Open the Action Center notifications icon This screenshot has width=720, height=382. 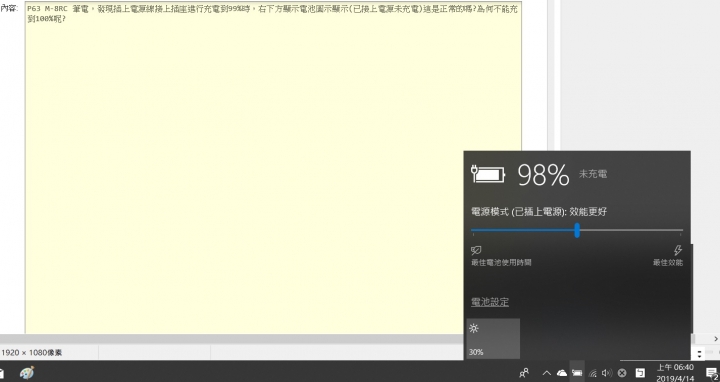712,374
